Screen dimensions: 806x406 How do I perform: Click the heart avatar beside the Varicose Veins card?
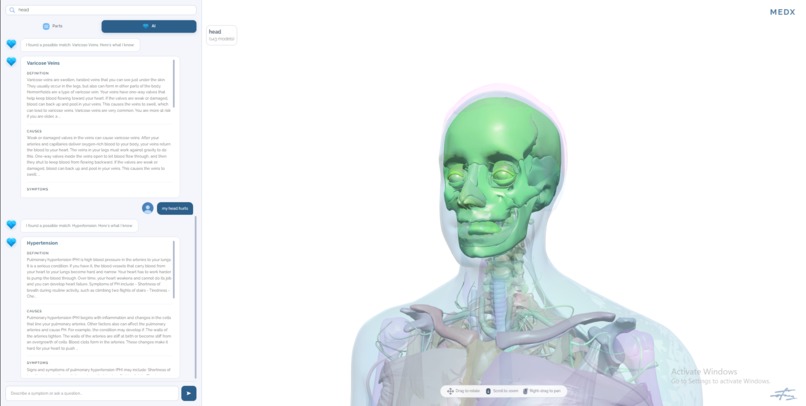(11, 62)
